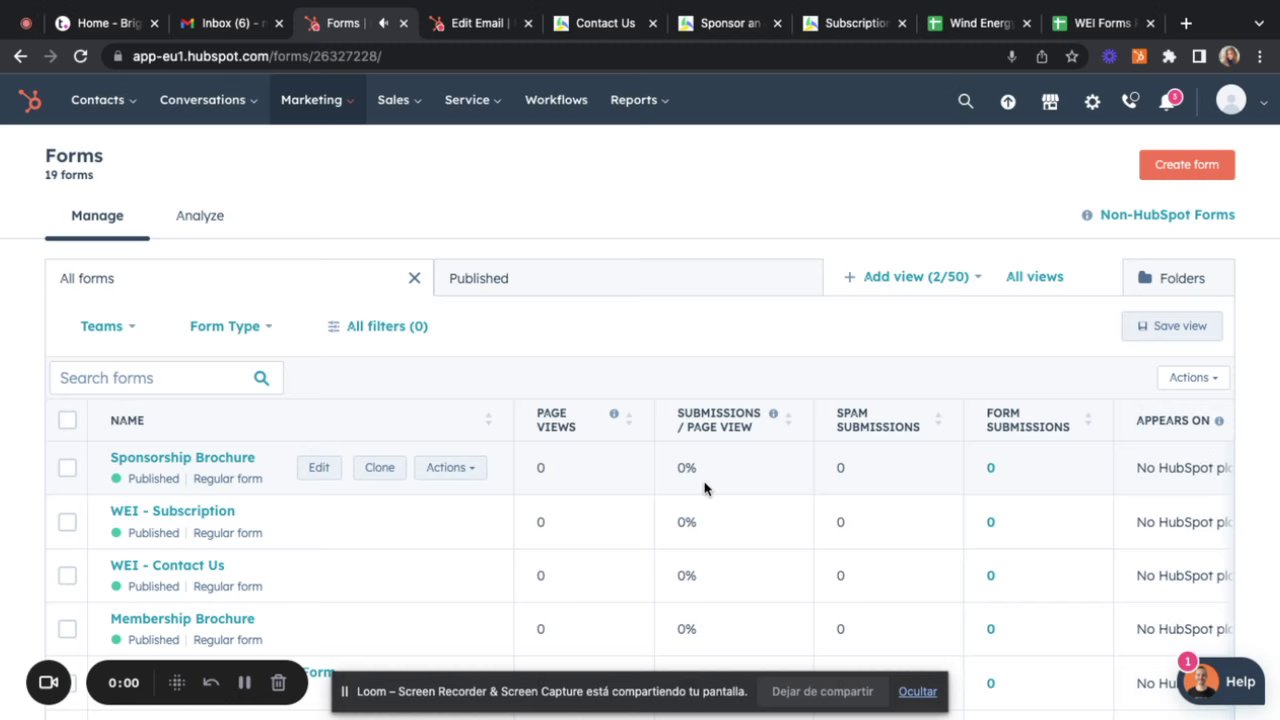Check the Sponsorship Brochure row checkbox
The width and height of the screenshot is (1280, 720).
pos(67,468)
